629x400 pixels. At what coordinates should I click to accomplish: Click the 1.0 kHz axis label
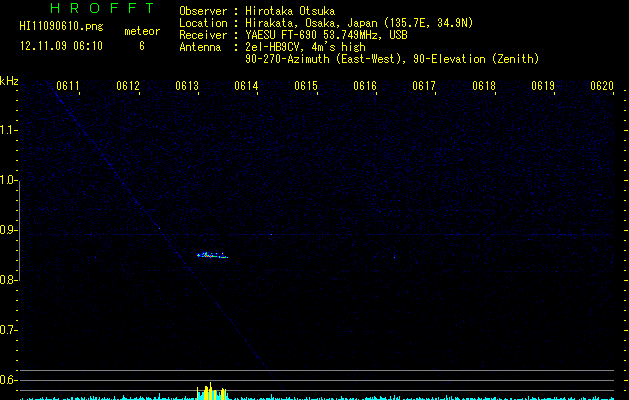pyautogui.click(x=9, y=180)
